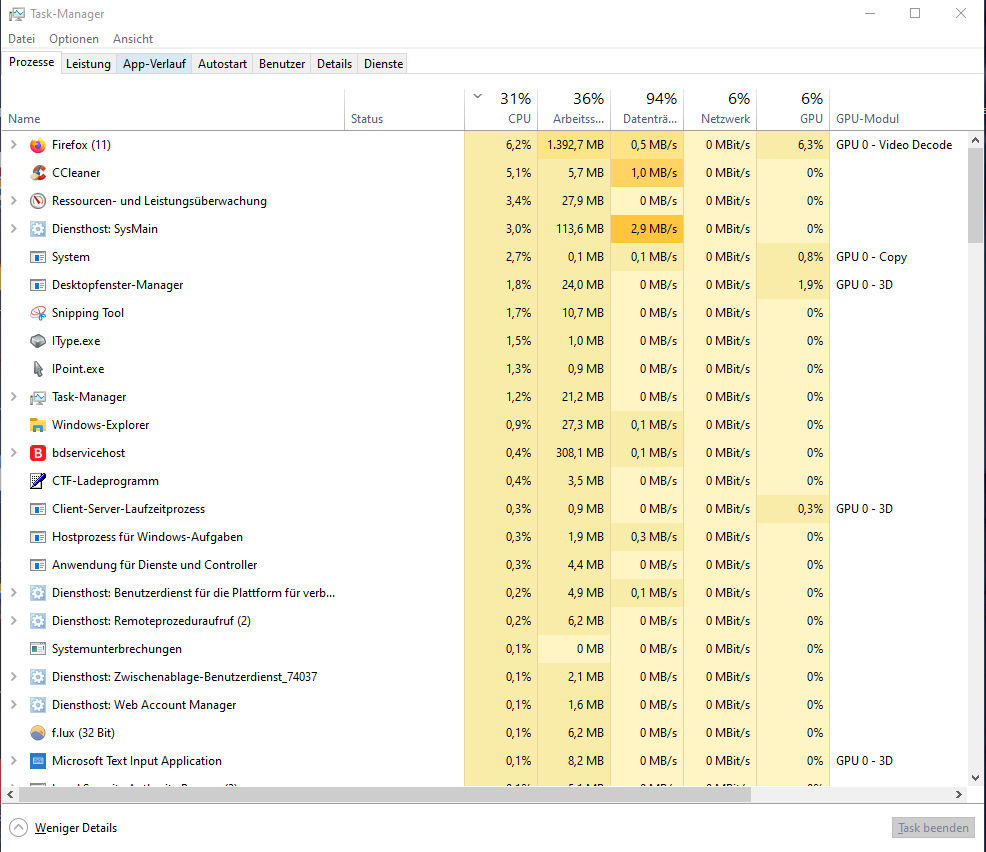Click the f.lux (32 Bit) icon

coord(38,733)
